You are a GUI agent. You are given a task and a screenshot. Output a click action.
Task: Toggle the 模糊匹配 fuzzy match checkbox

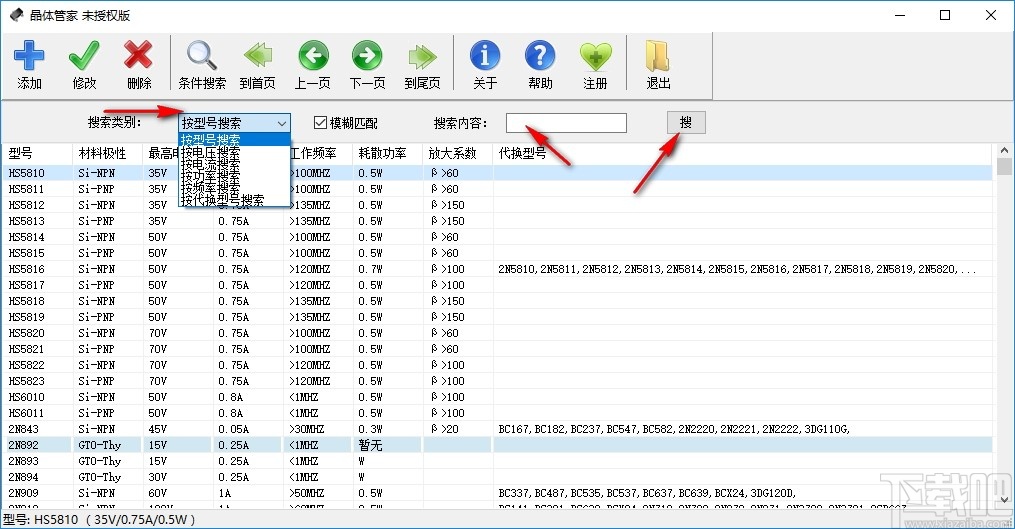[320, 122]
